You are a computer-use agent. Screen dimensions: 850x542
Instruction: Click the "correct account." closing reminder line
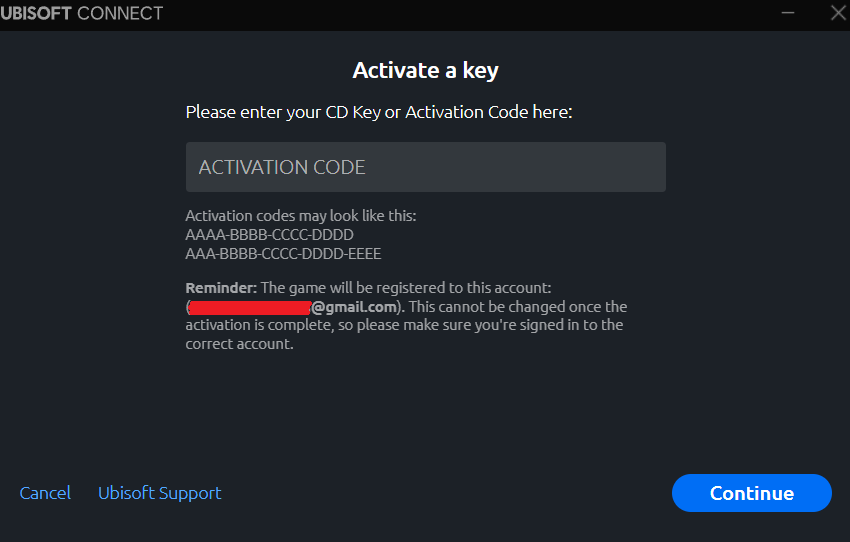pyautogui.click(x=239, y=344)
